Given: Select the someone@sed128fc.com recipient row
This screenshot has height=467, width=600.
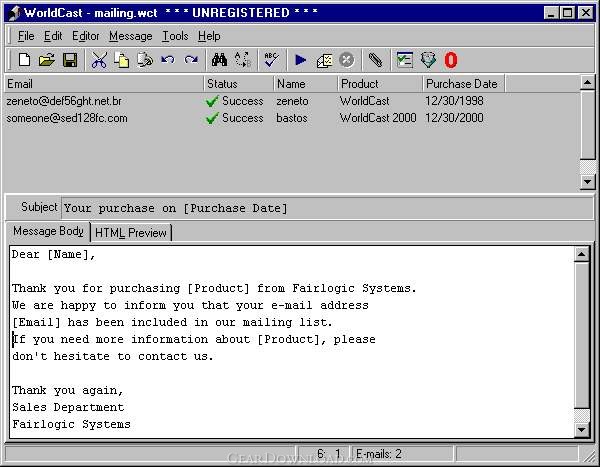Looking at the screenshot, I should [x=292, y=118].
